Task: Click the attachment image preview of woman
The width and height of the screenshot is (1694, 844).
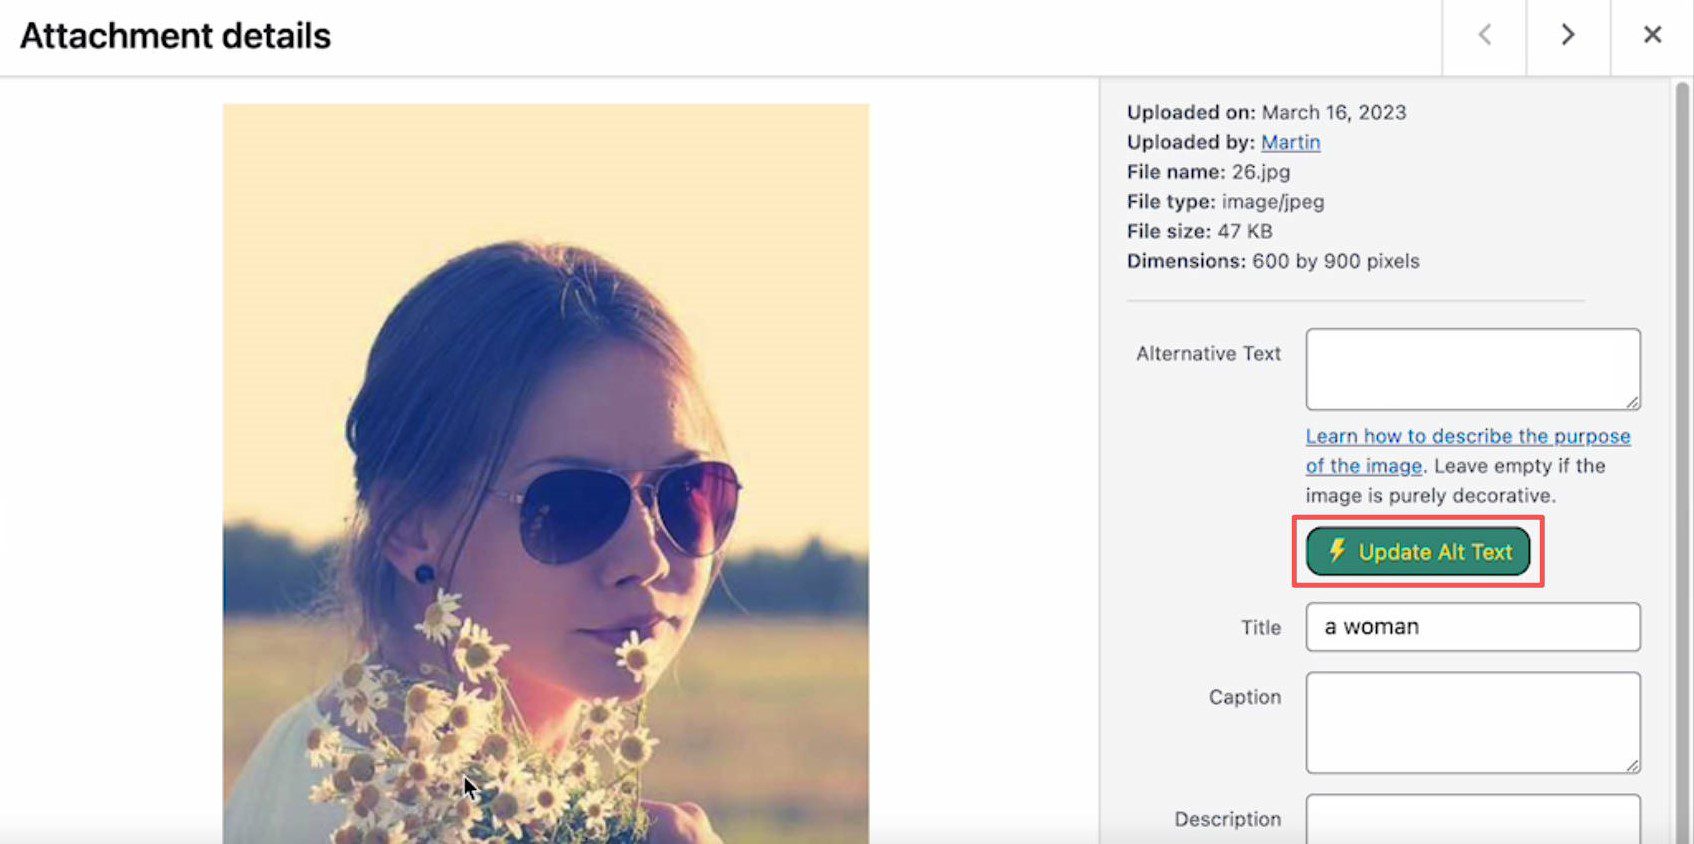Action: [x=546, y=474]
